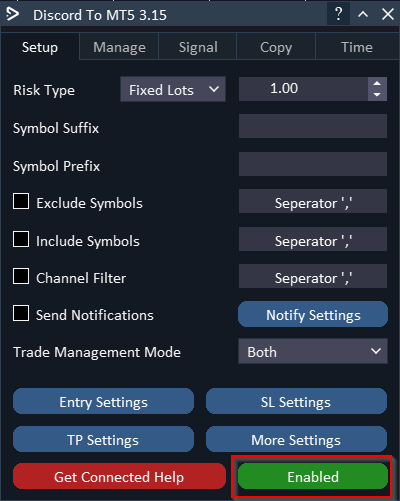This screenshot has height=501, width=400.
Task: Open the Risk Type Fixed Lots dropdown
Action: coord(173,89)
